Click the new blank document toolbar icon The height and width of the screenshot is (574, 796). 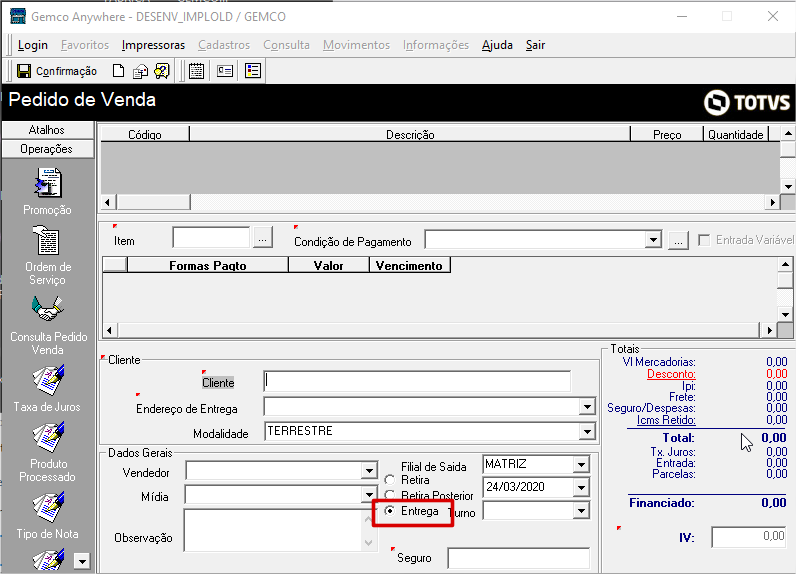(118, 71)
